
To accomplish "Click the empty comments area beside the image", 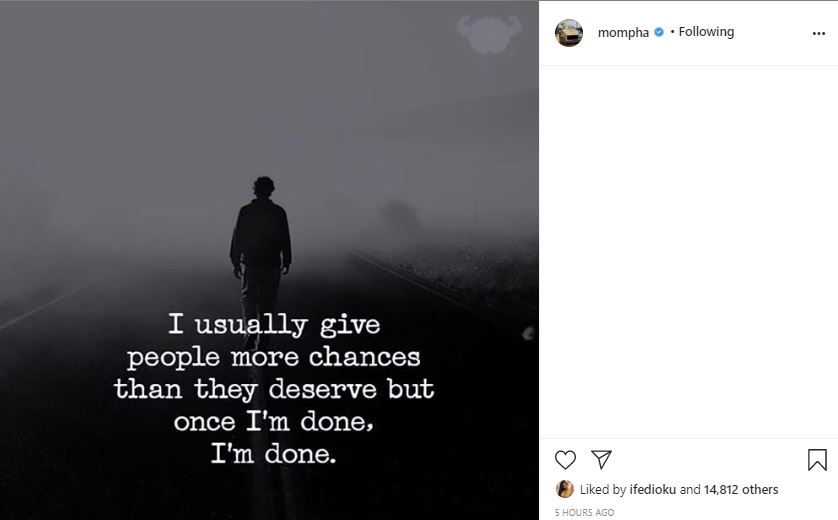I will pyautogui.click(x=688, y=250).
